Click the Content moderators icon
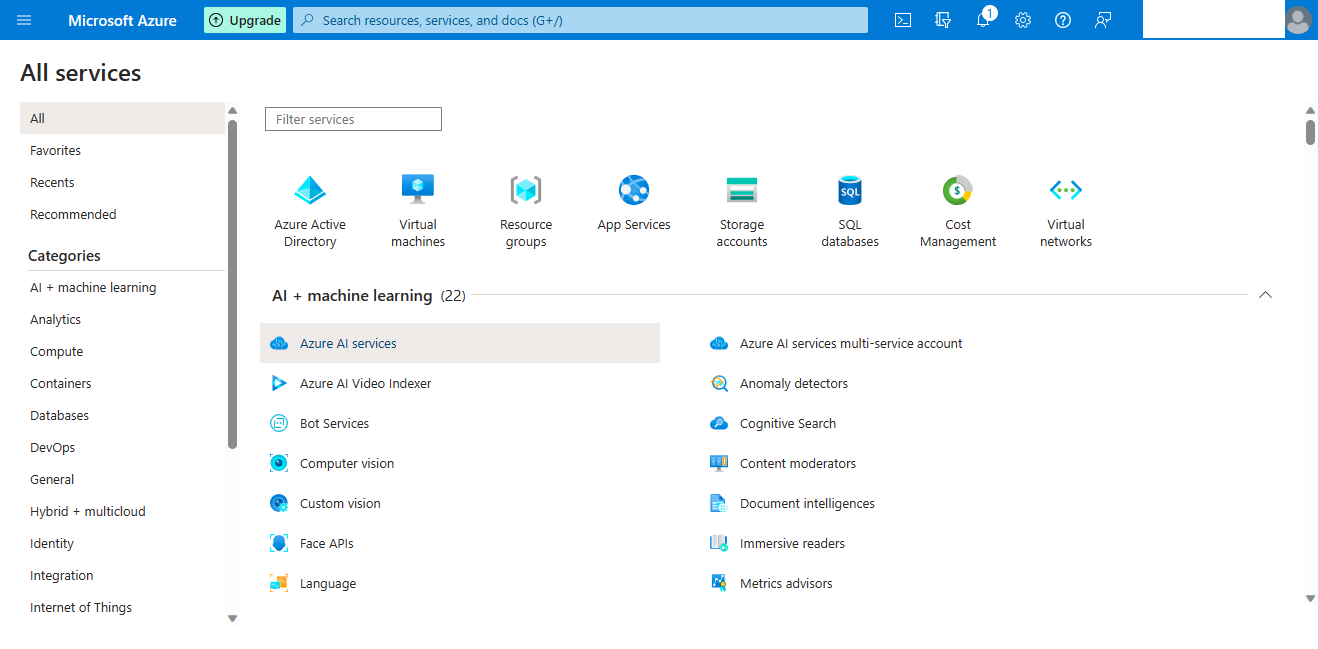This screenshot has width=1318, height=649. 719,463
